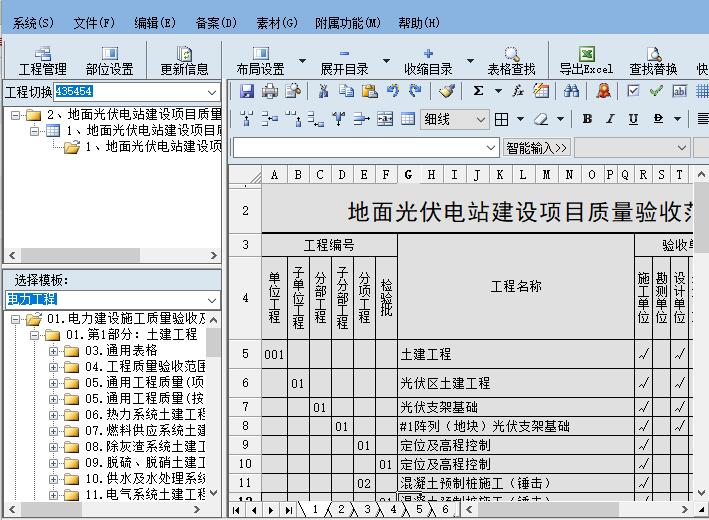Screen dimensions: 709x520
Task: Toggle italic text formatting
Action: (611, 119)
